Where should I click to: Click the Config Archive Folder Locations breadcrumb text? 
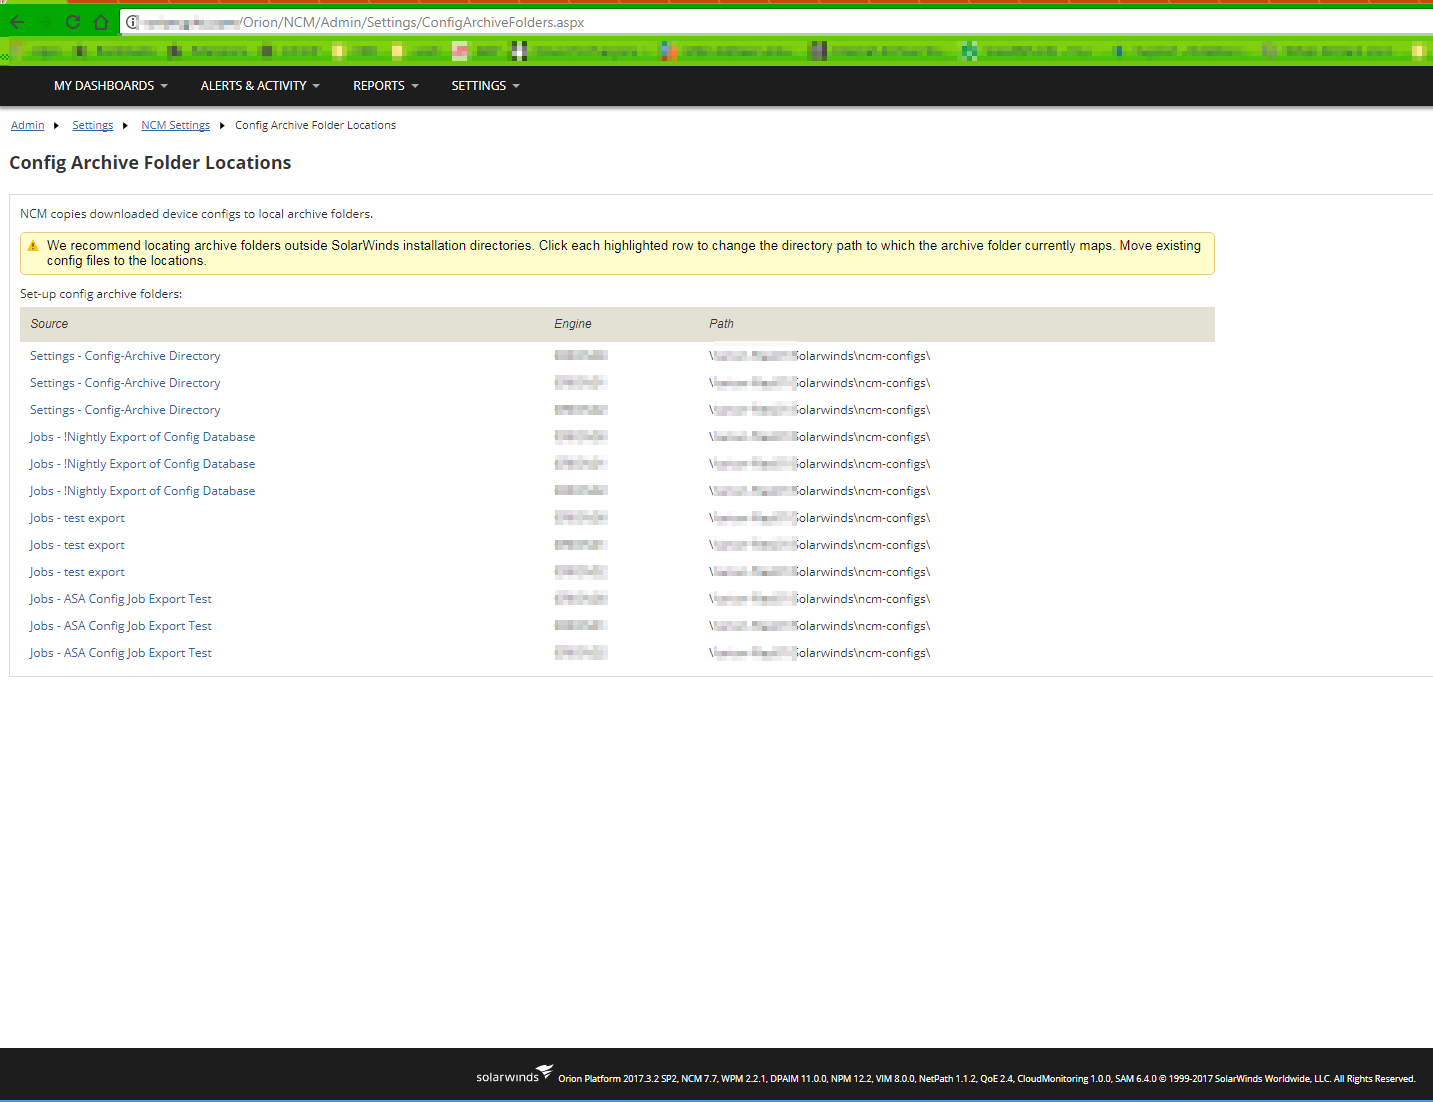(x=315, y=125)
